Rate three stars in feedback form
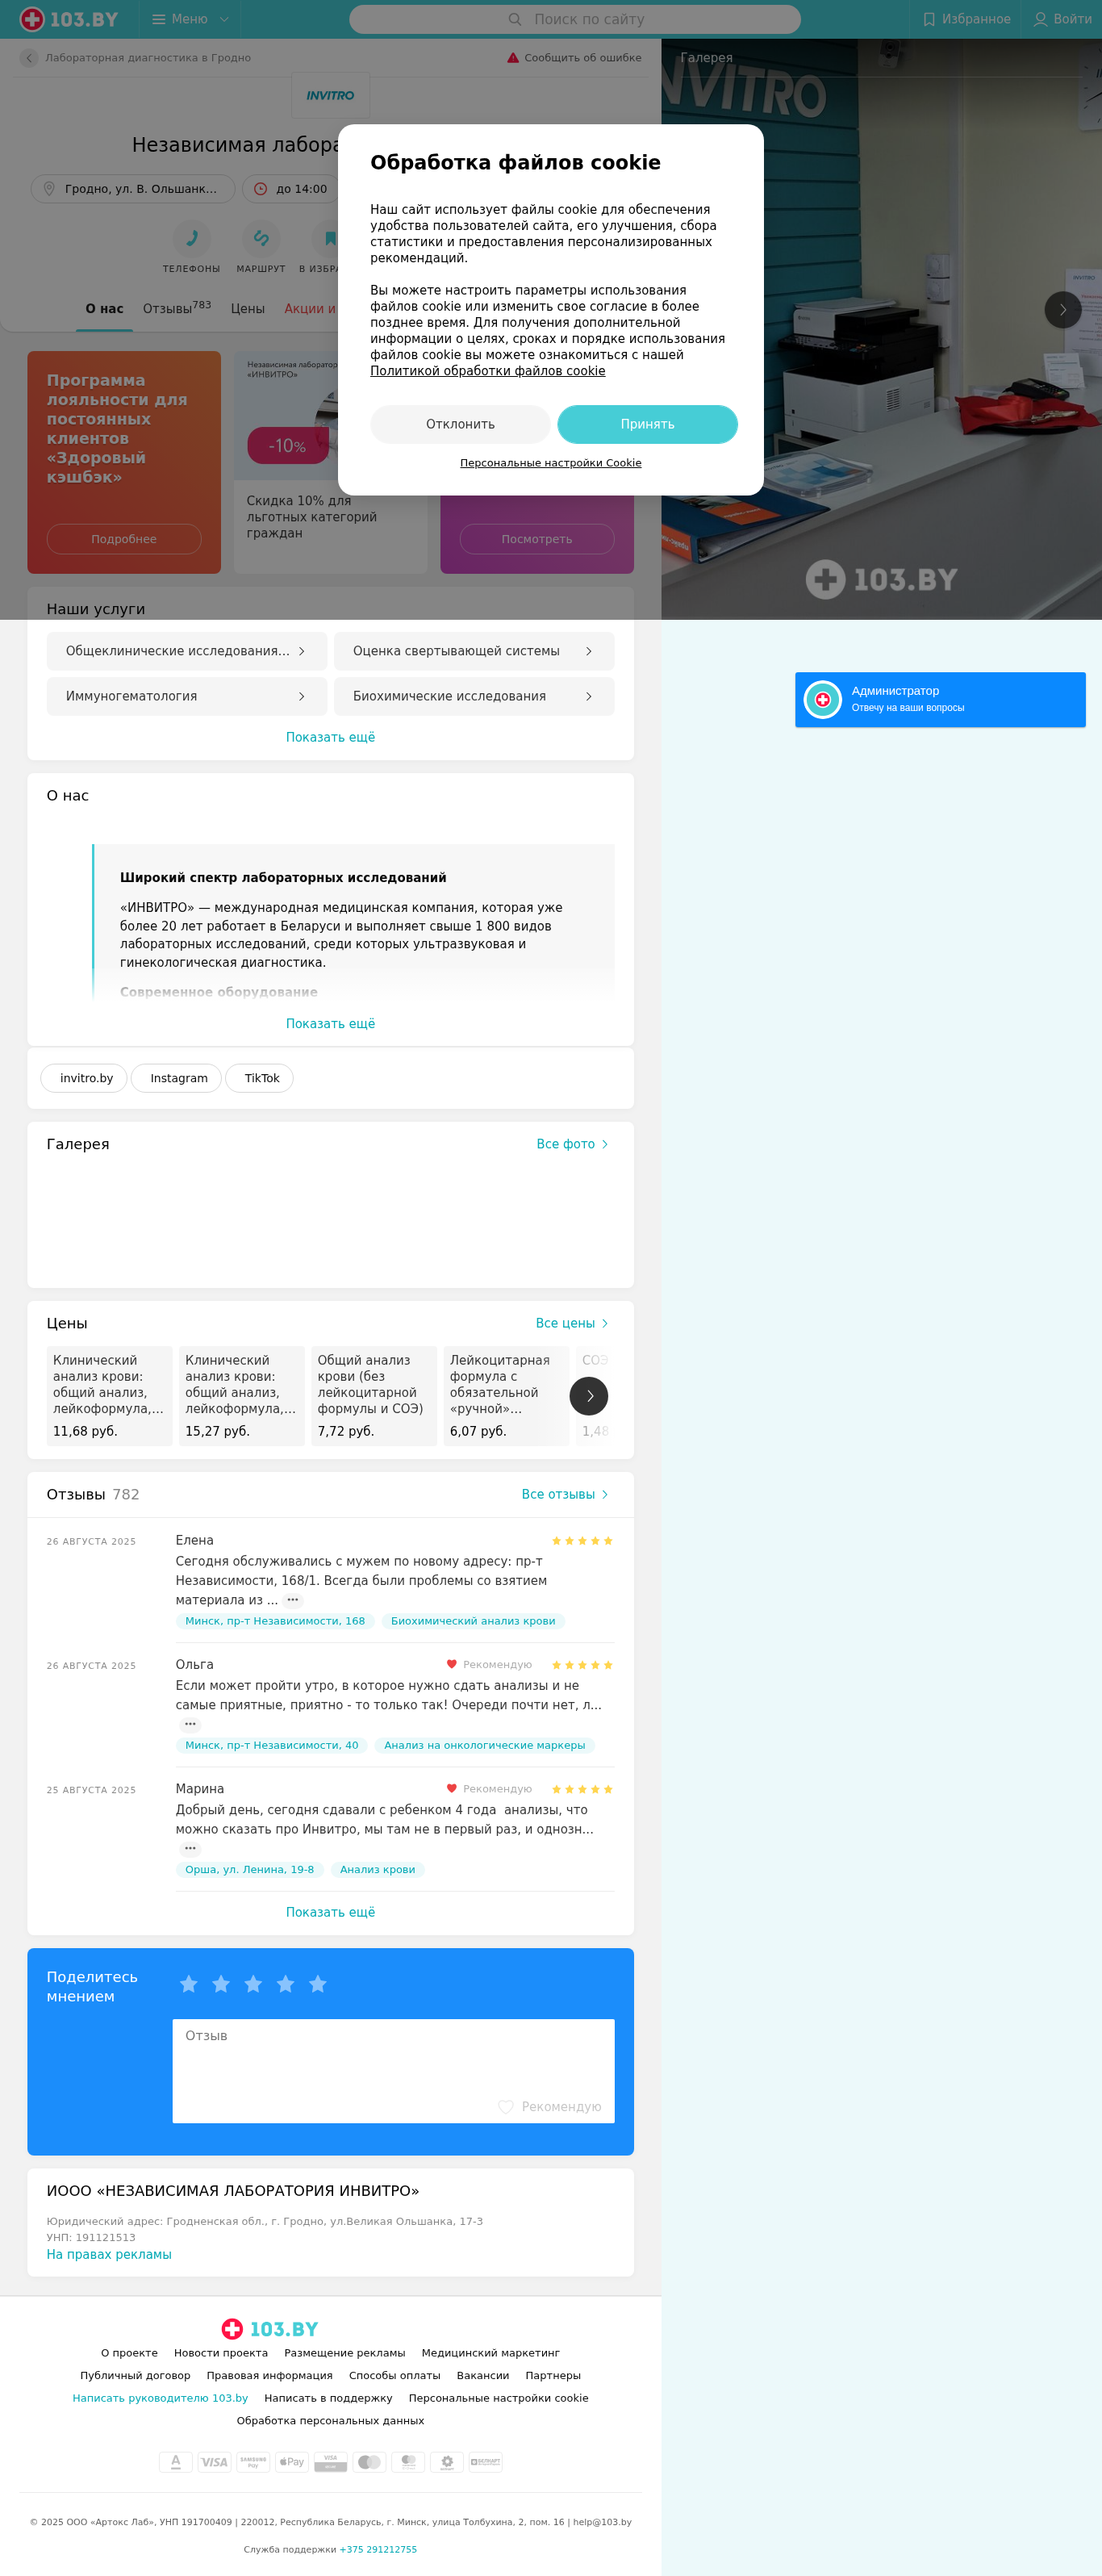This screenshot has width=1102, height=2576. click(253, 1984)
